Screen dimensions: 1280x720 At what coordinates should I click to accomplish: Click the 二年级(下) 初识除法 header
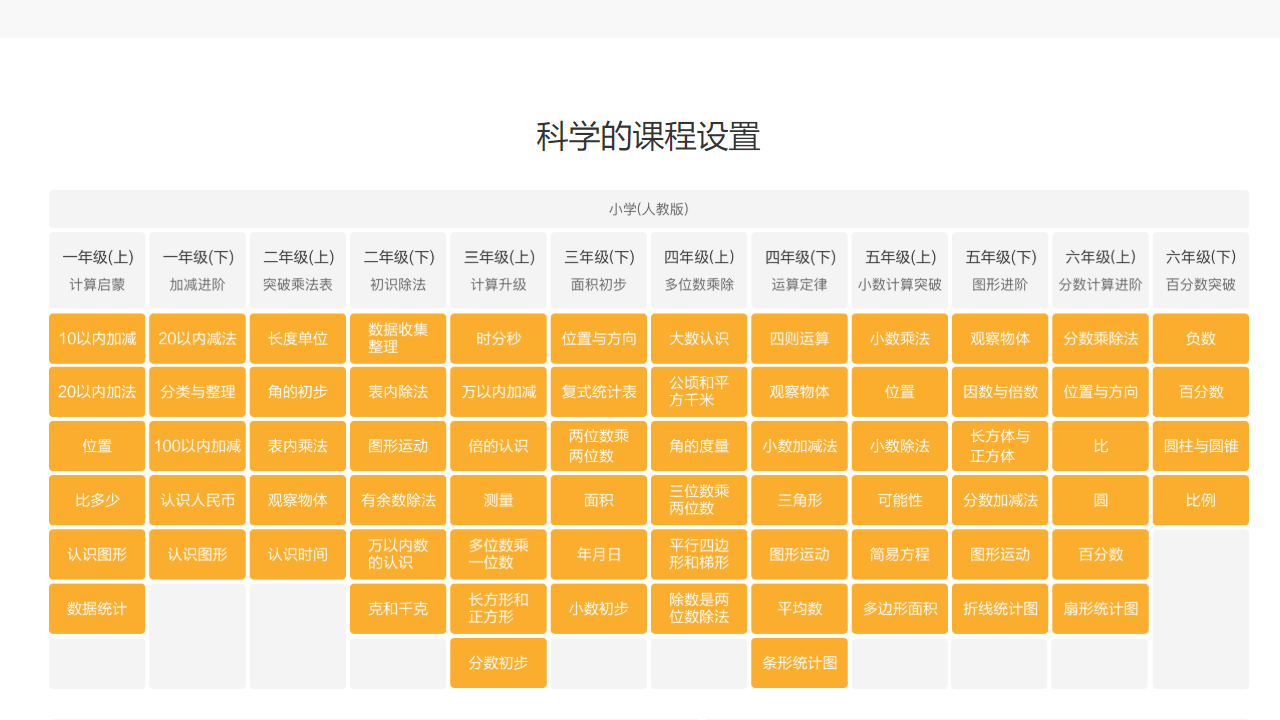(x=398, y=270)
